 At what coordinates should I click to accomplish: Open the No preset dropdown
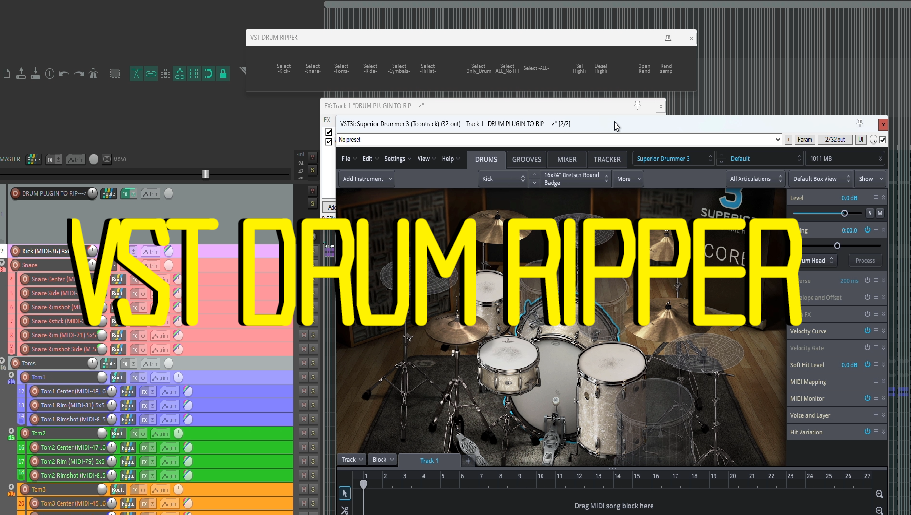[559, 140]
